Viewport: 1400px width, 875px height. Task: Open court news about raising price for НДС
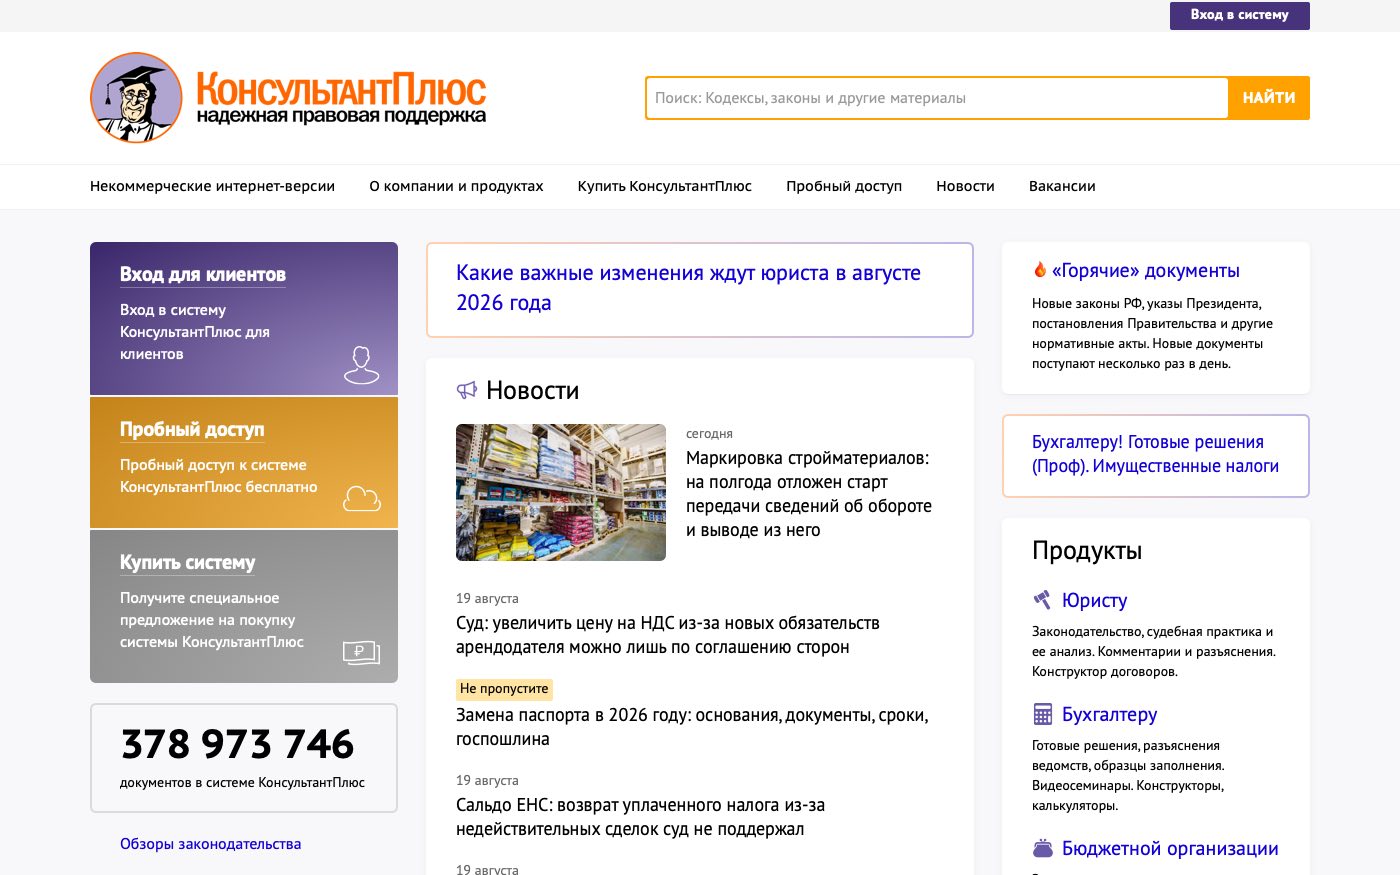[x=668, y=635]
